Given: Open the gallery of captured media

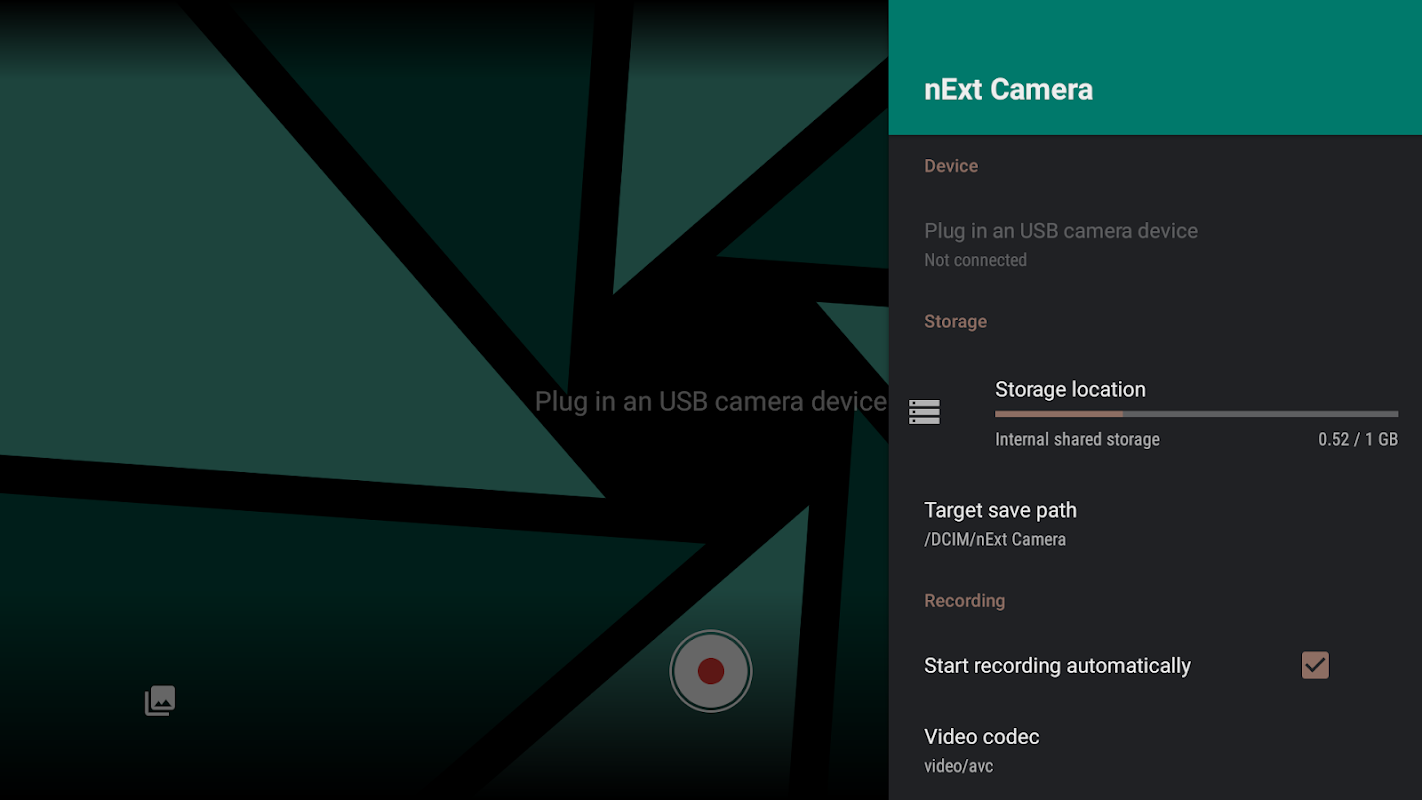Looking at the screenshot, I should click(160, 700).
